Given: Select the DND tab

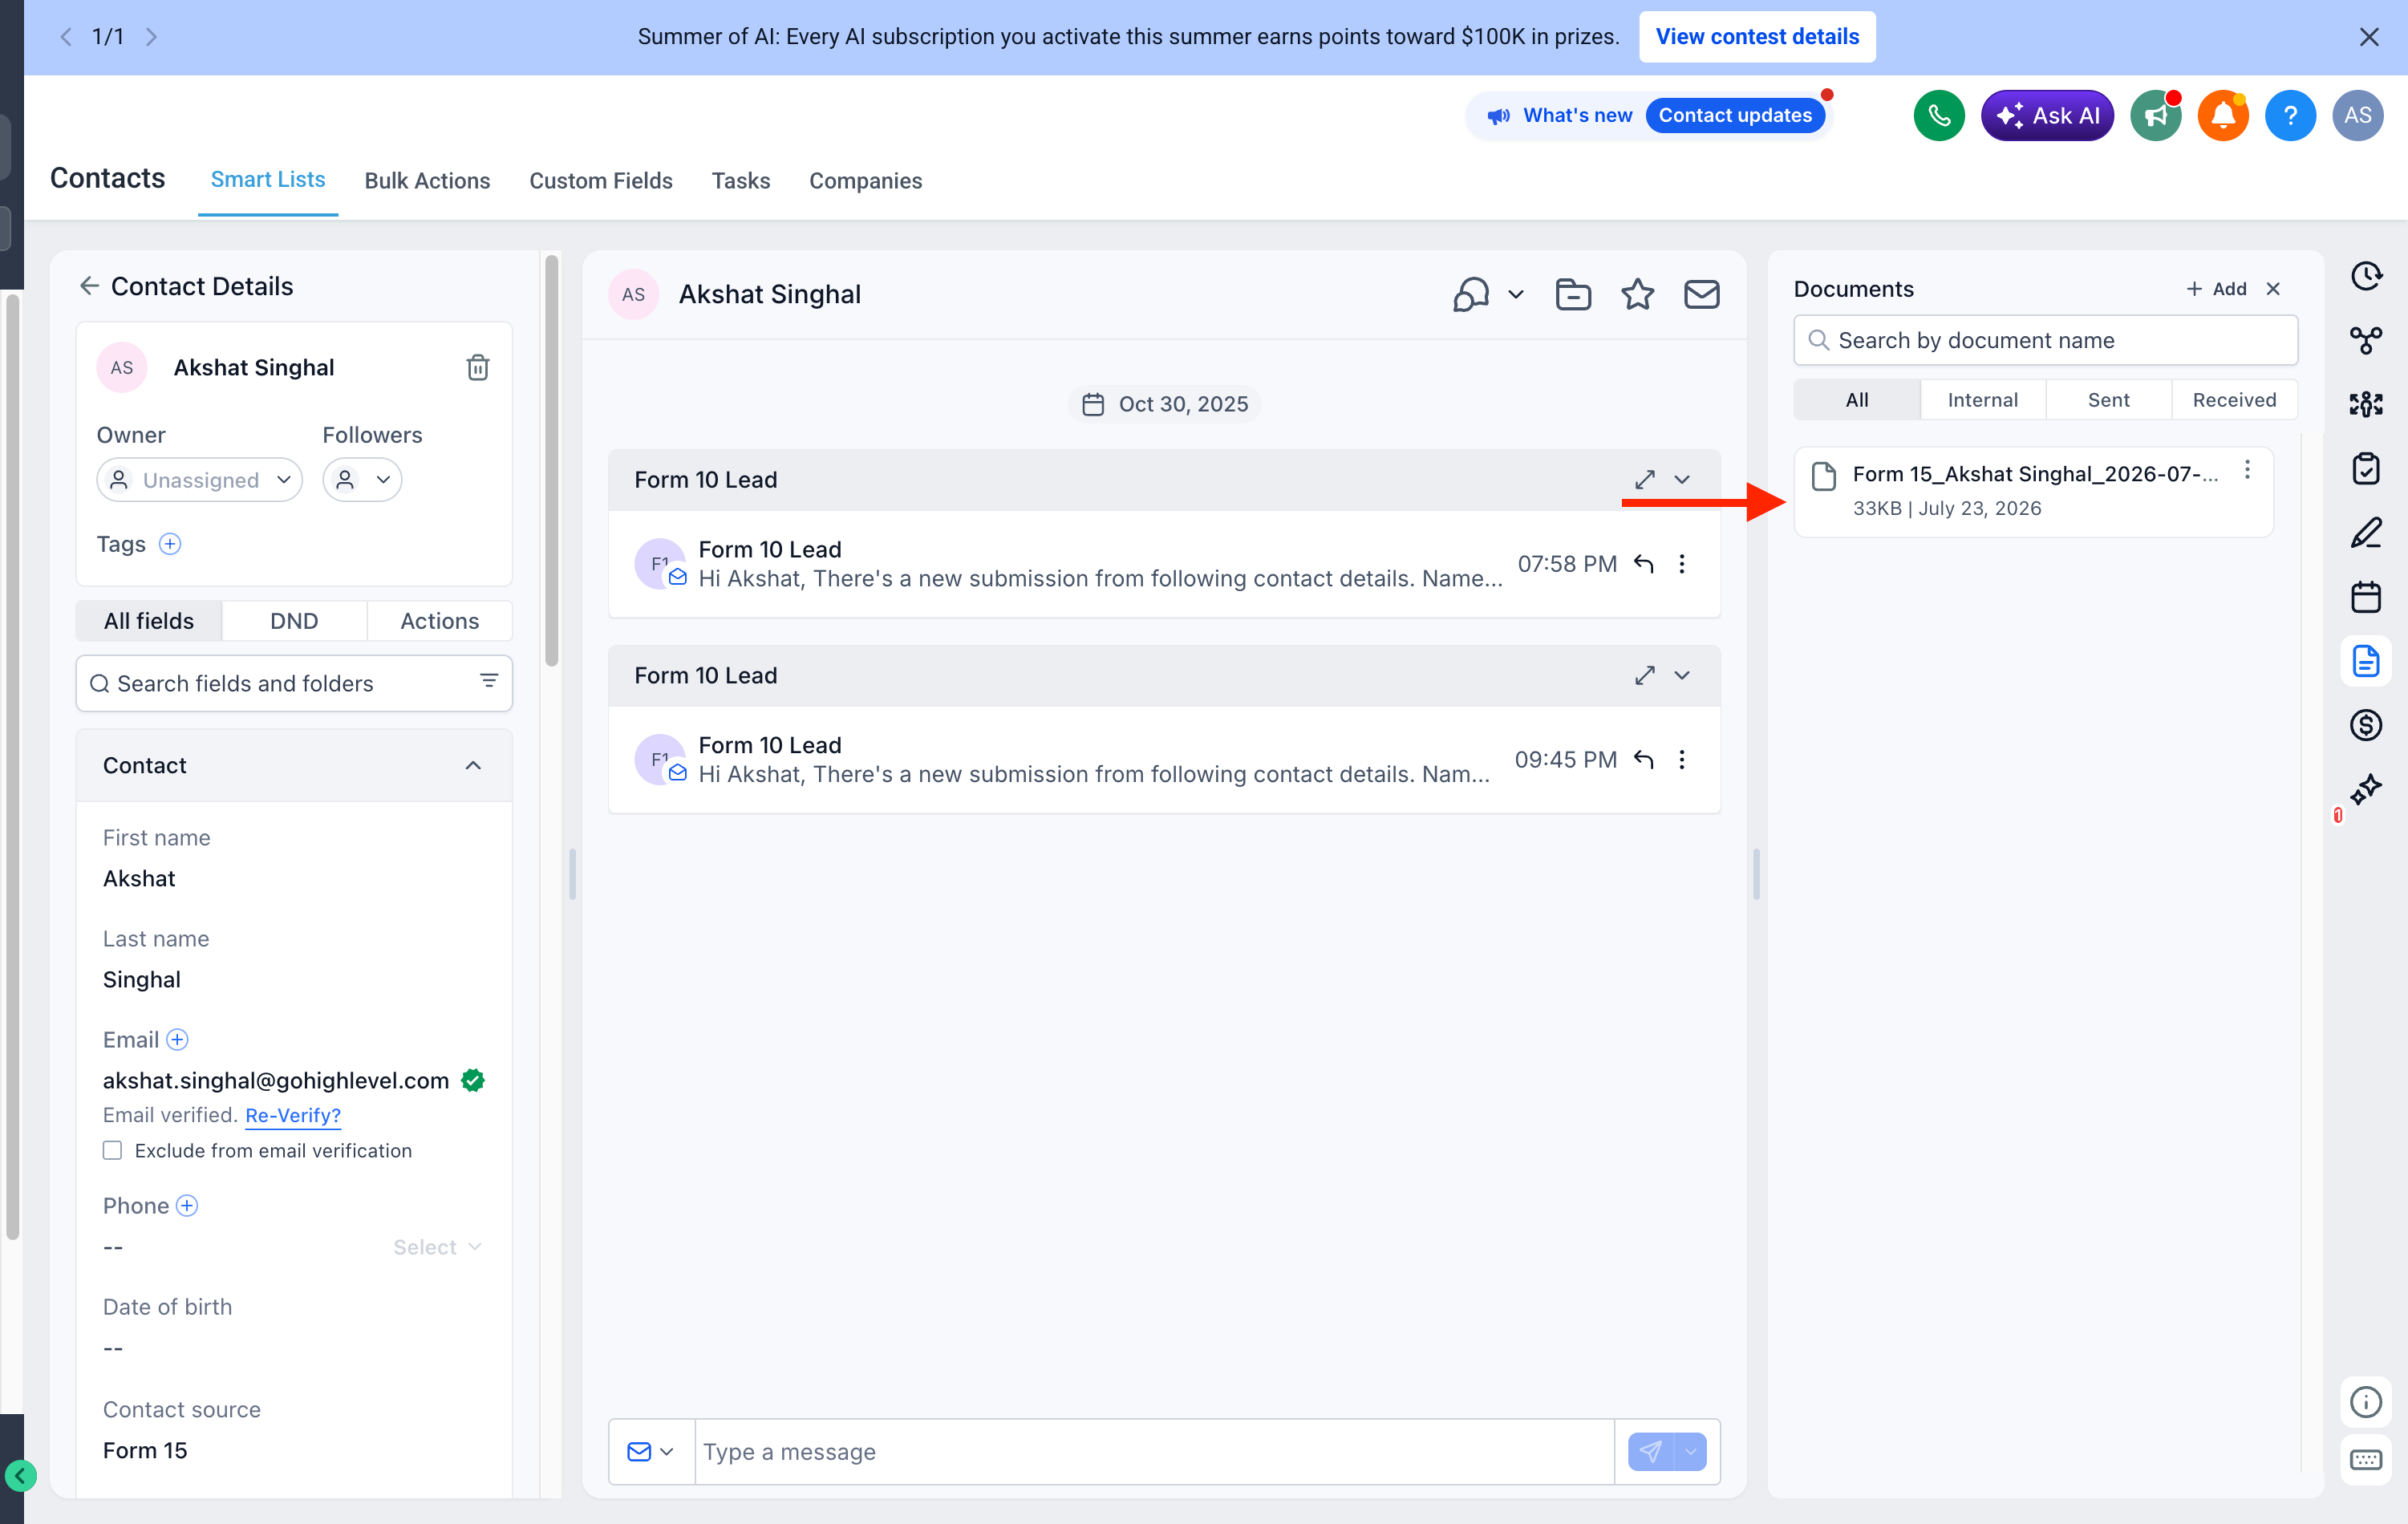Looking at the screenshot, I should 294,621.
